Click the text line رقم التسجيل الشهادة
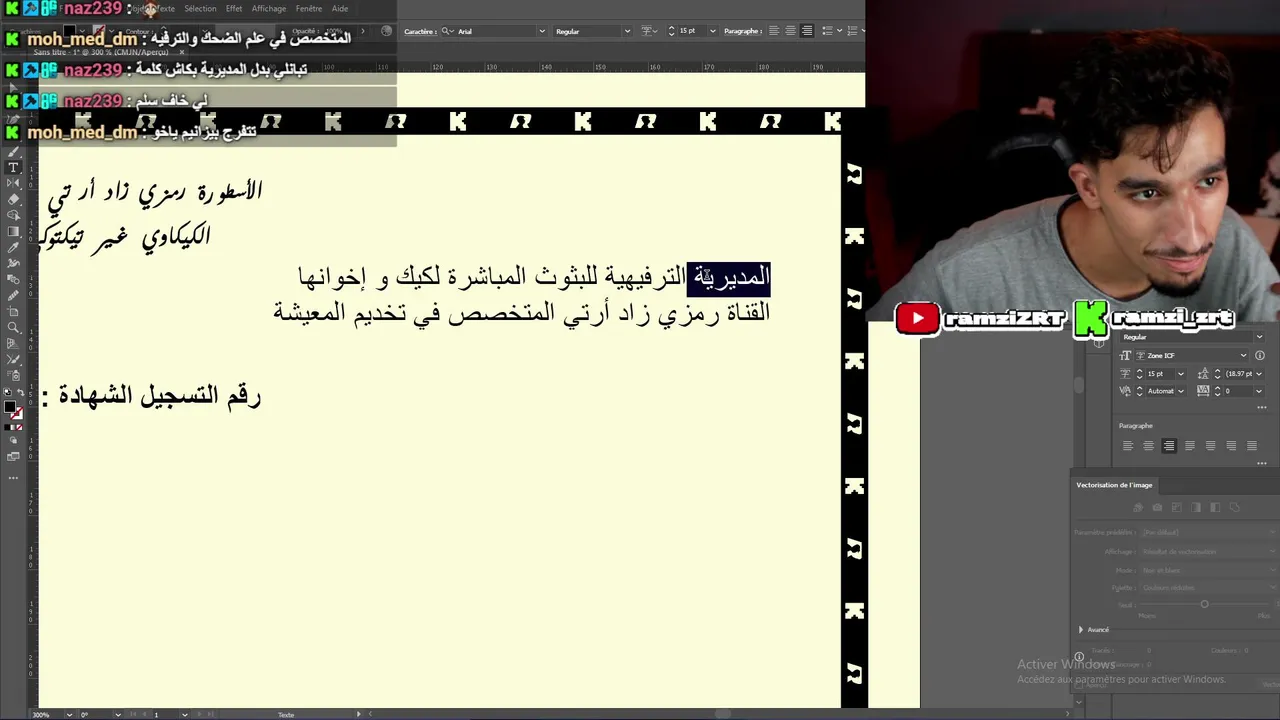The height and width of the screenshot is (720, 1280). [x=151, y=396]
